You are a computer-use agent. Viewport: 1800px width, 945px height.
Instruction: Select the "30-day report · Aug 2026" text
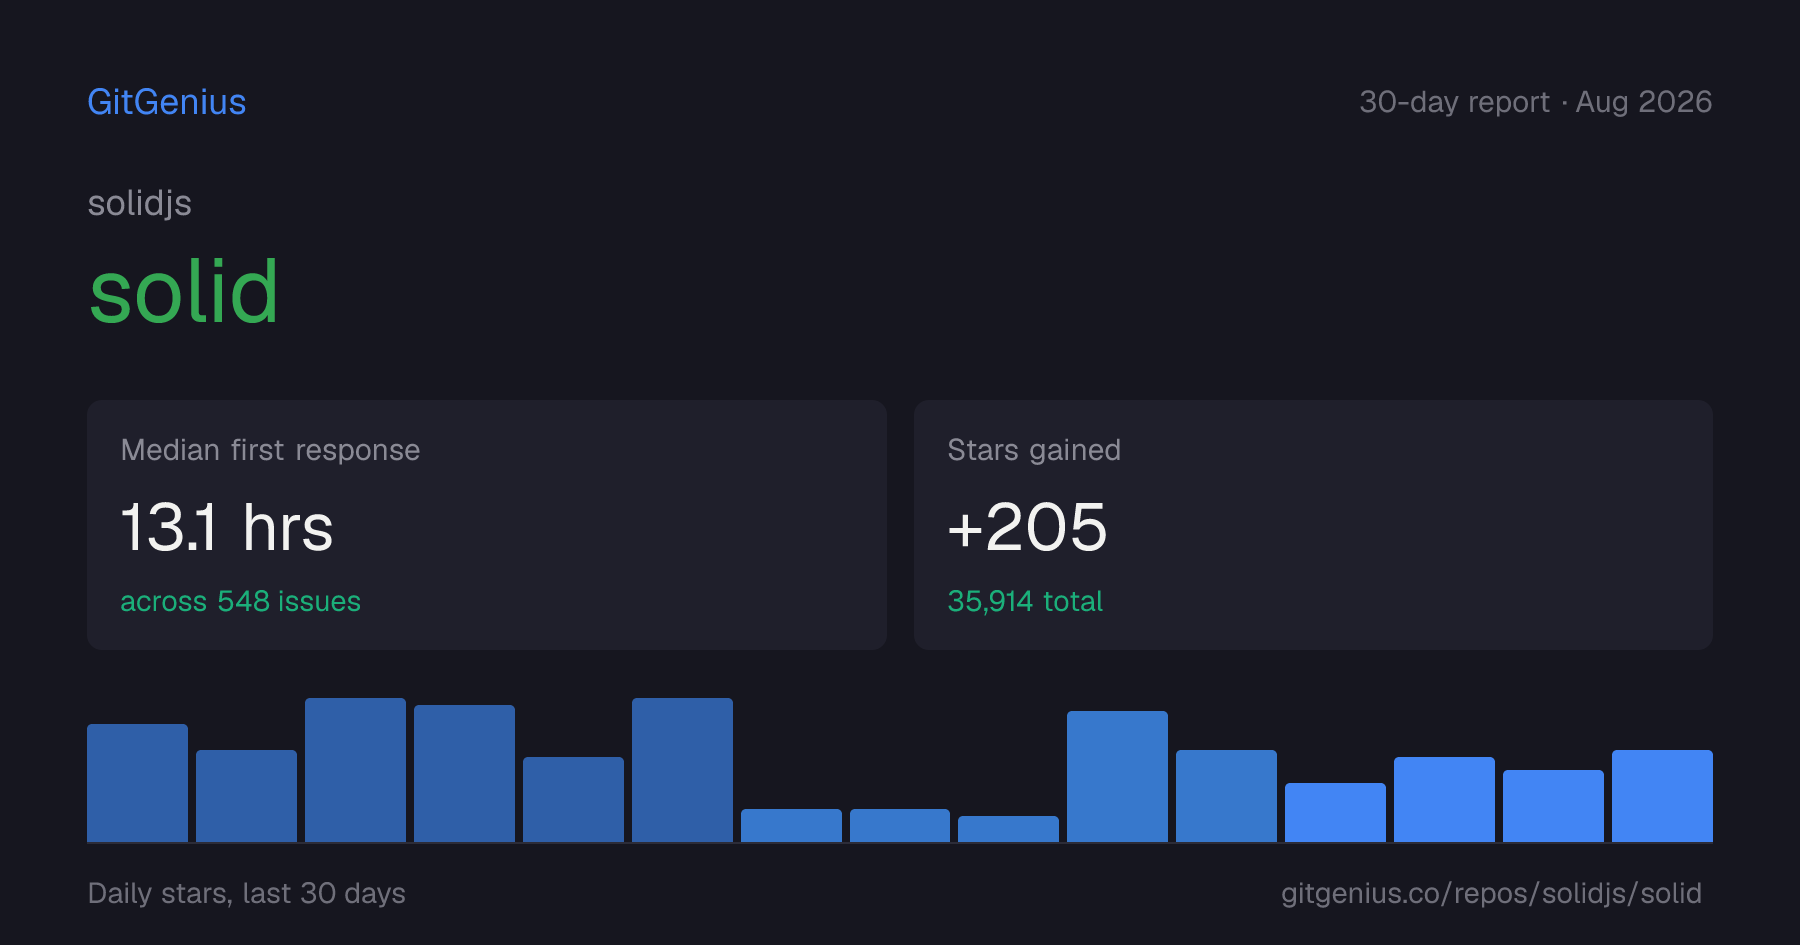(x=1535, y=102)
